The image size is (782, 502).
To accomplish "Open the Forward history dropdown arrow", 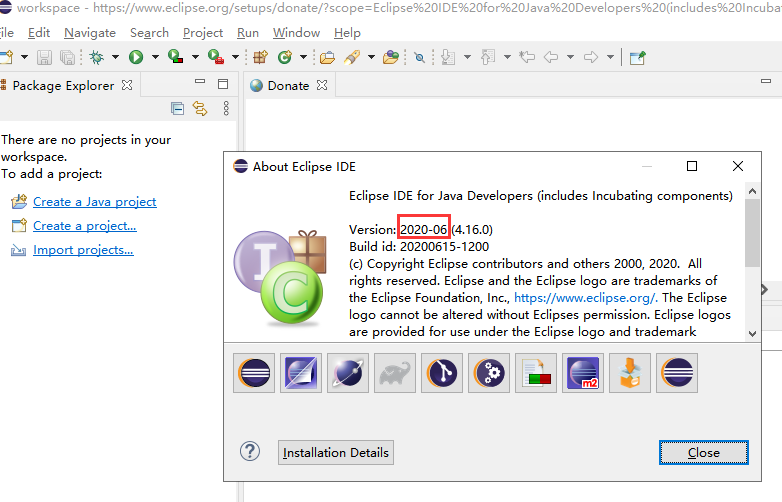I will coord(610,57).
